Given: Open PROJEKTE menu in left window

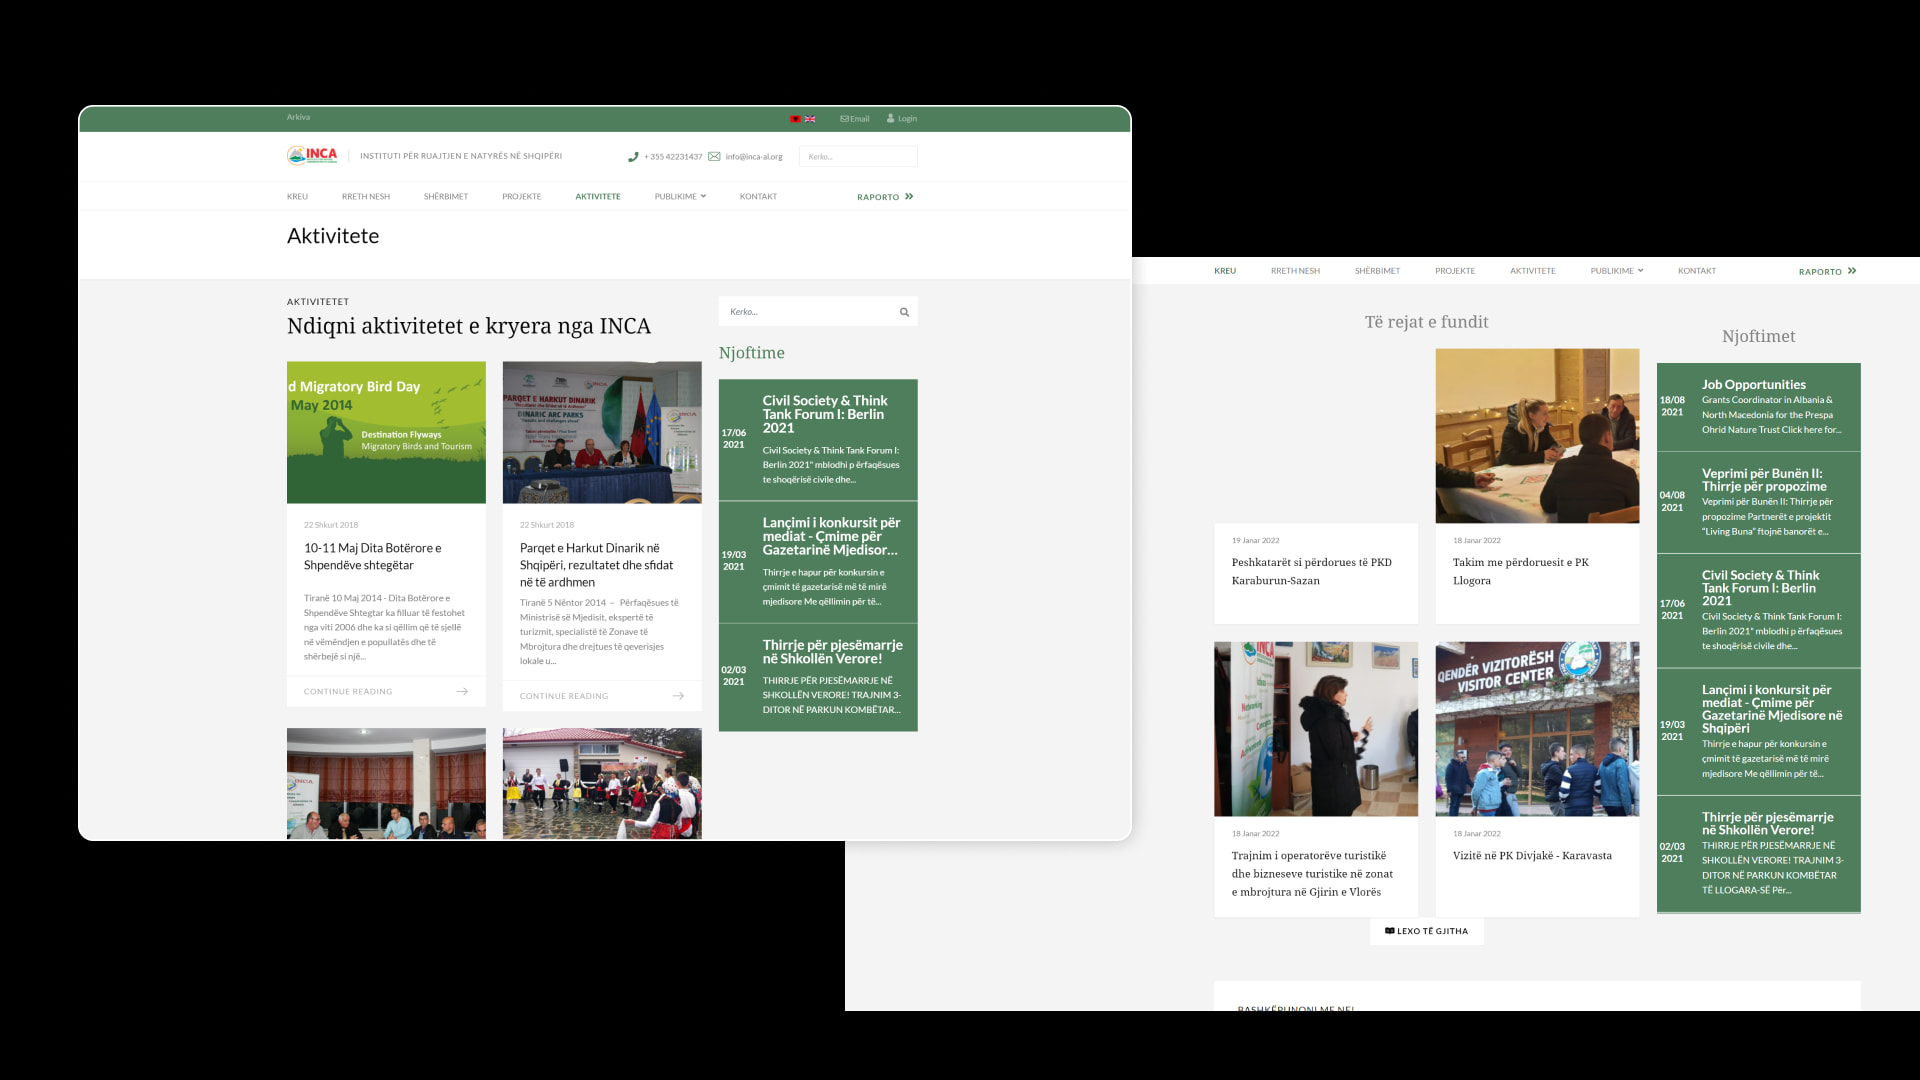Looking at the screenshot, I should [522, 197].
